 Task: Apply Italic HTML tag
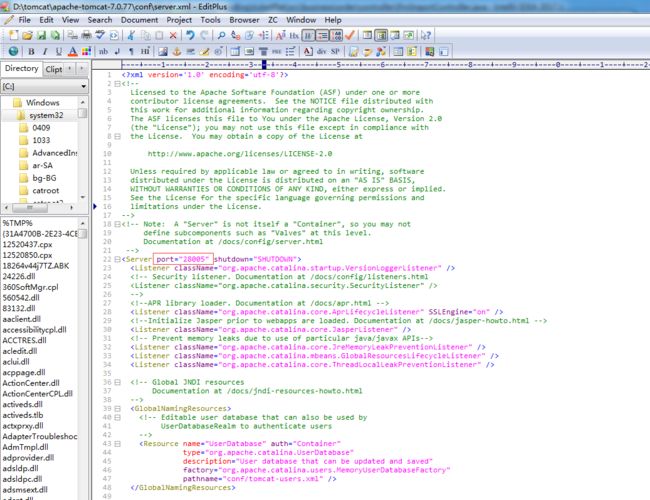[x=45, y=51]
